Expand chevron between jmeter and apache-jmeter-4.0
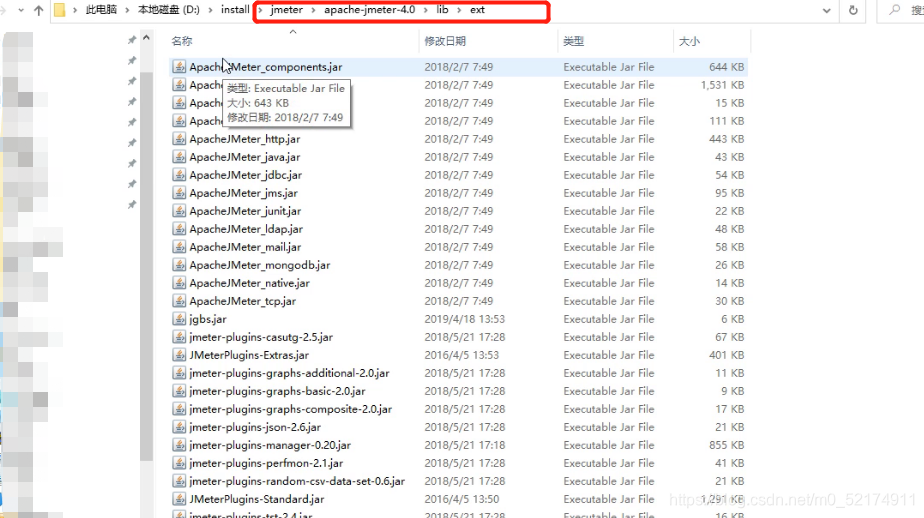924x518 pixels. [x=314, y=10]
